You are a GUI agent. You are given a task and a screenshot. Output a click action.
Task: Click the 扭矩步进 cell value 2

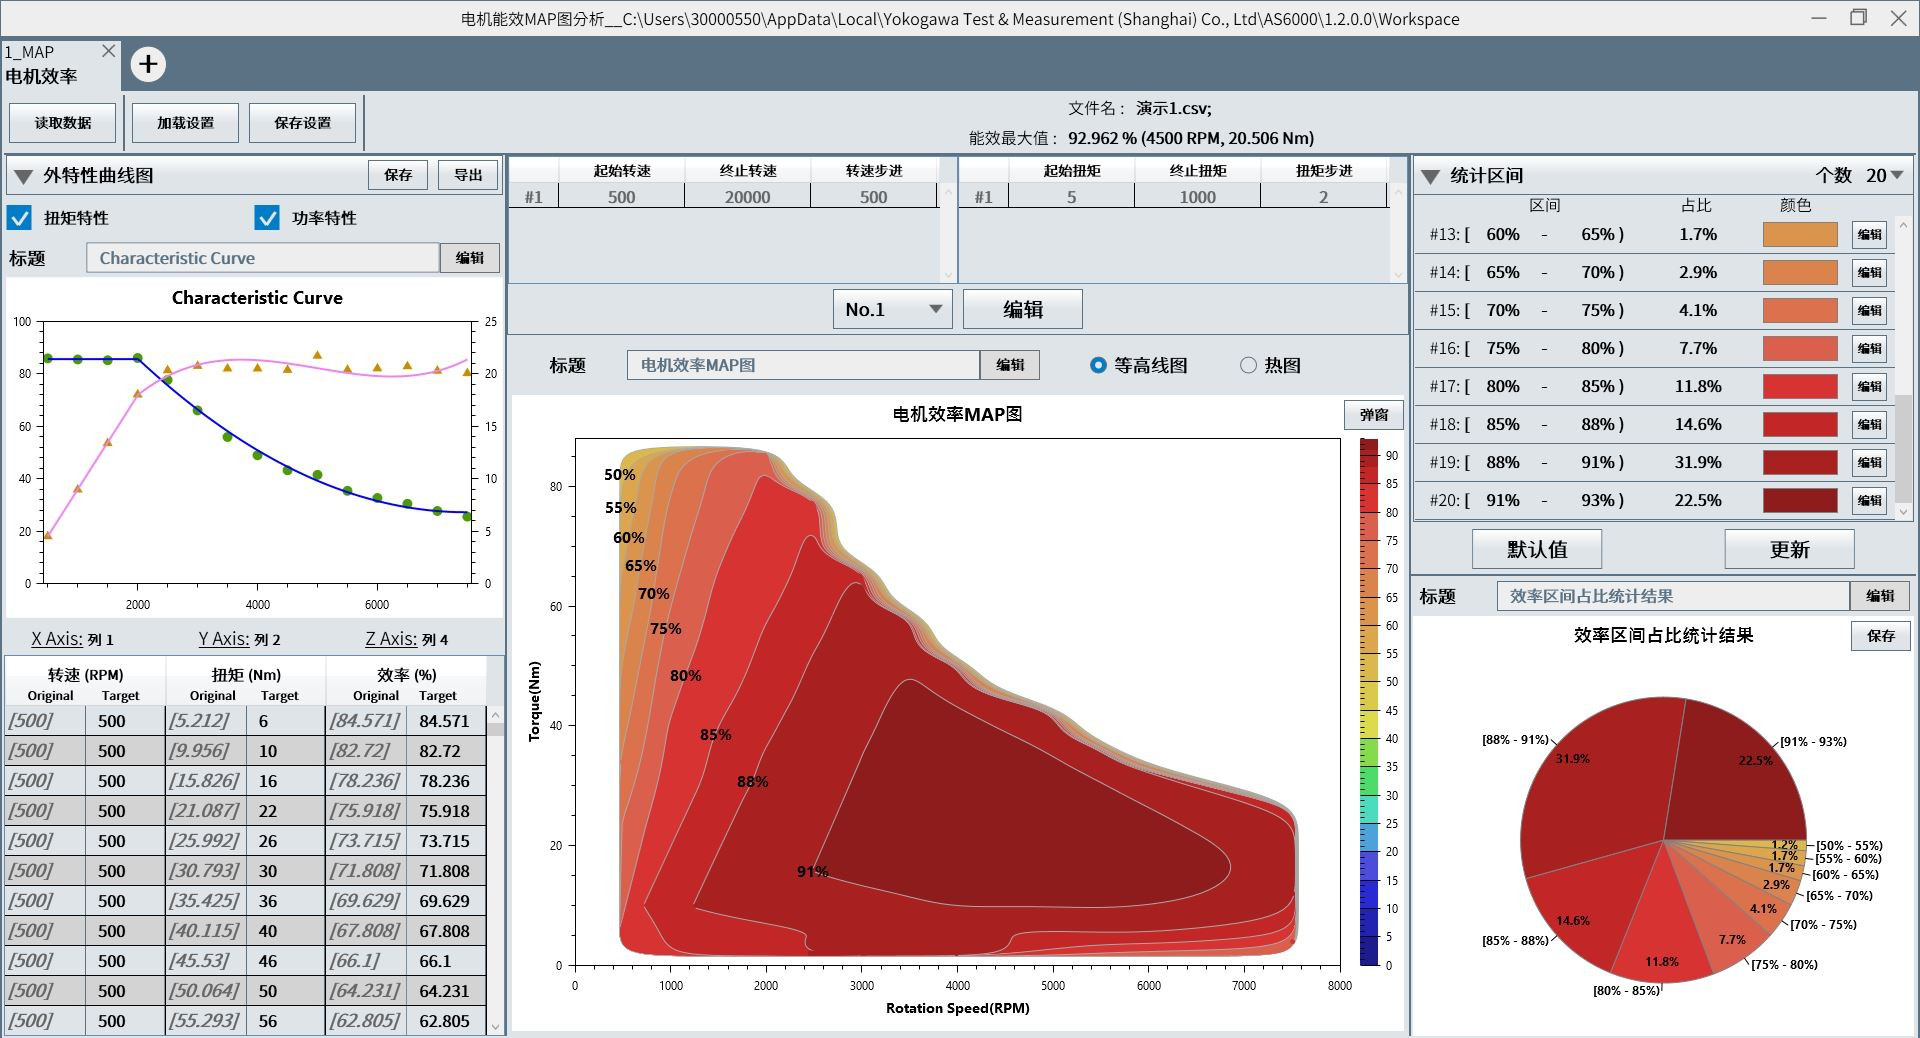pyautogui.click(x=1323, y=197)
